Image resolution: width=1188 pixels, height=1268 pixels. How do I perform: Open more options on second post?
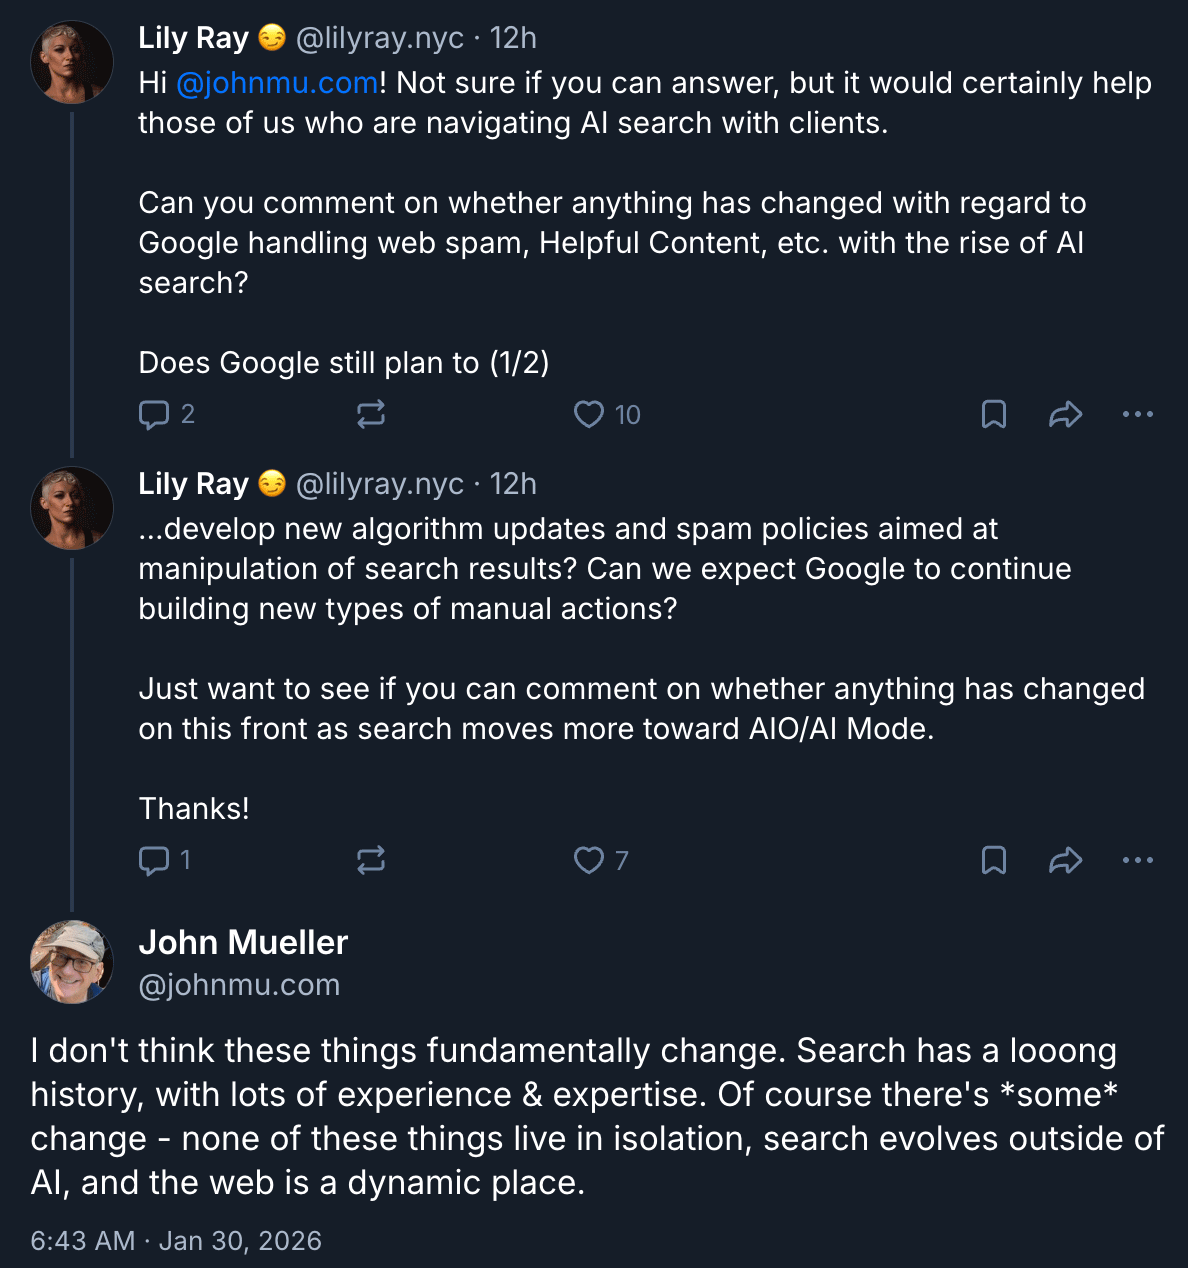(x=1138, y=861)
